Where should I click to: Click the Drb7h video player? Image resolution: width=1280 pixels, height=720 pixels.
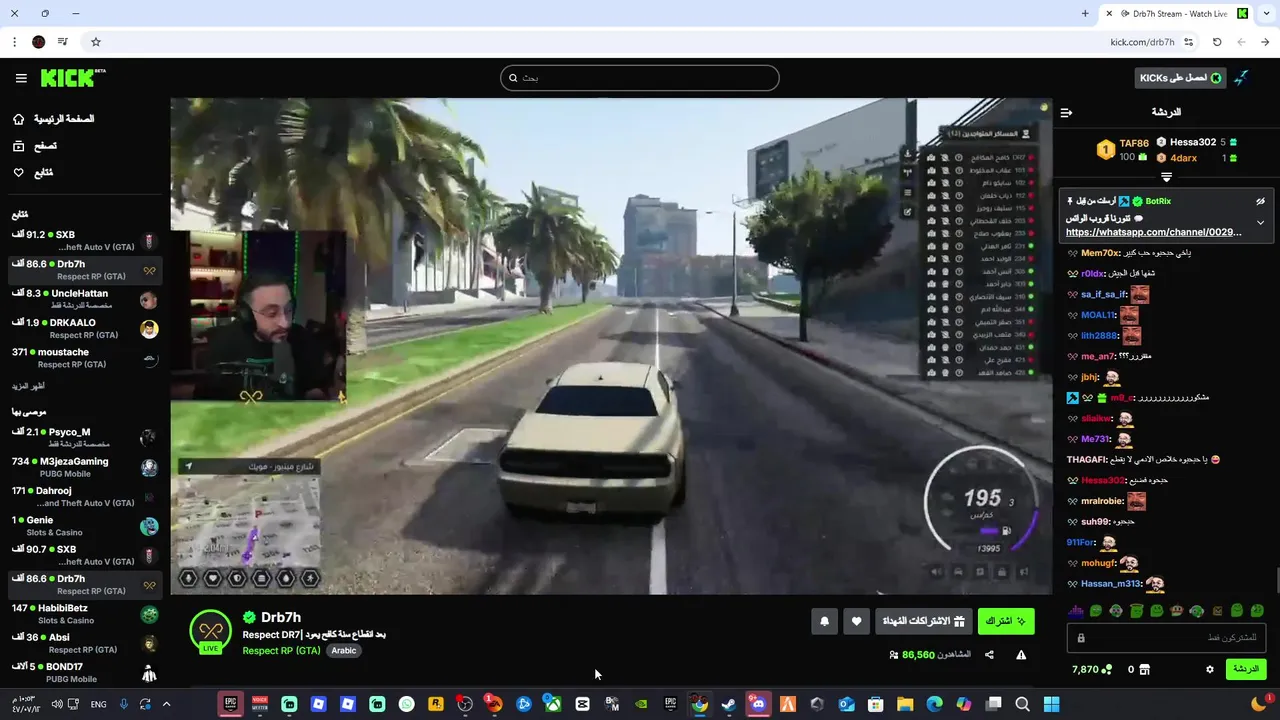click(x=611, y=346)
